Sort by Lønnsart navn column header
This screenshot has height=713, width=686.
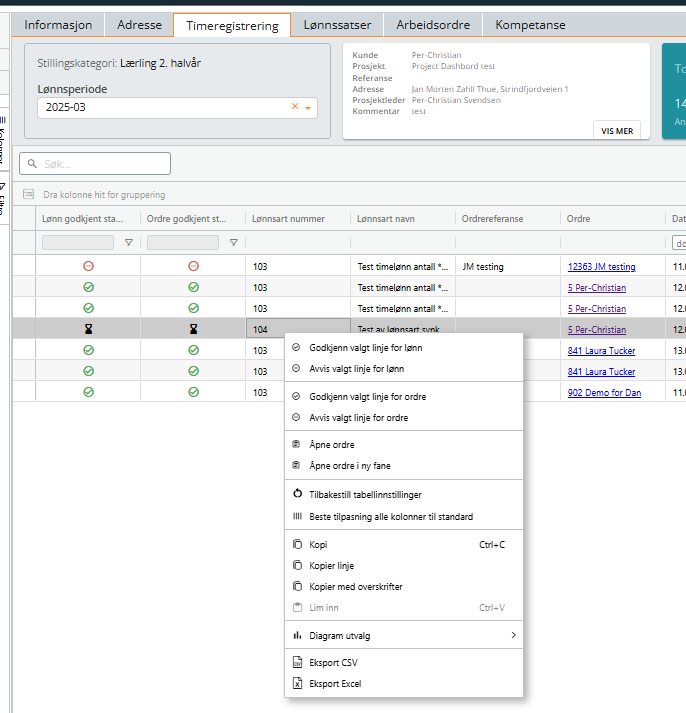click(x=386, y=219)
